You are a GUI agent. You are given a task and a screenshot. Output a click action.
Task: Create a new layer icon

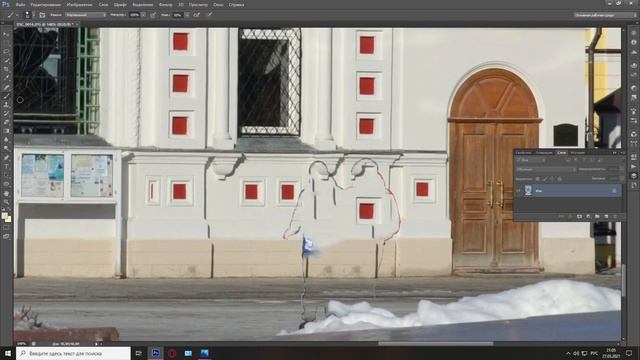[x=606, y=216]
